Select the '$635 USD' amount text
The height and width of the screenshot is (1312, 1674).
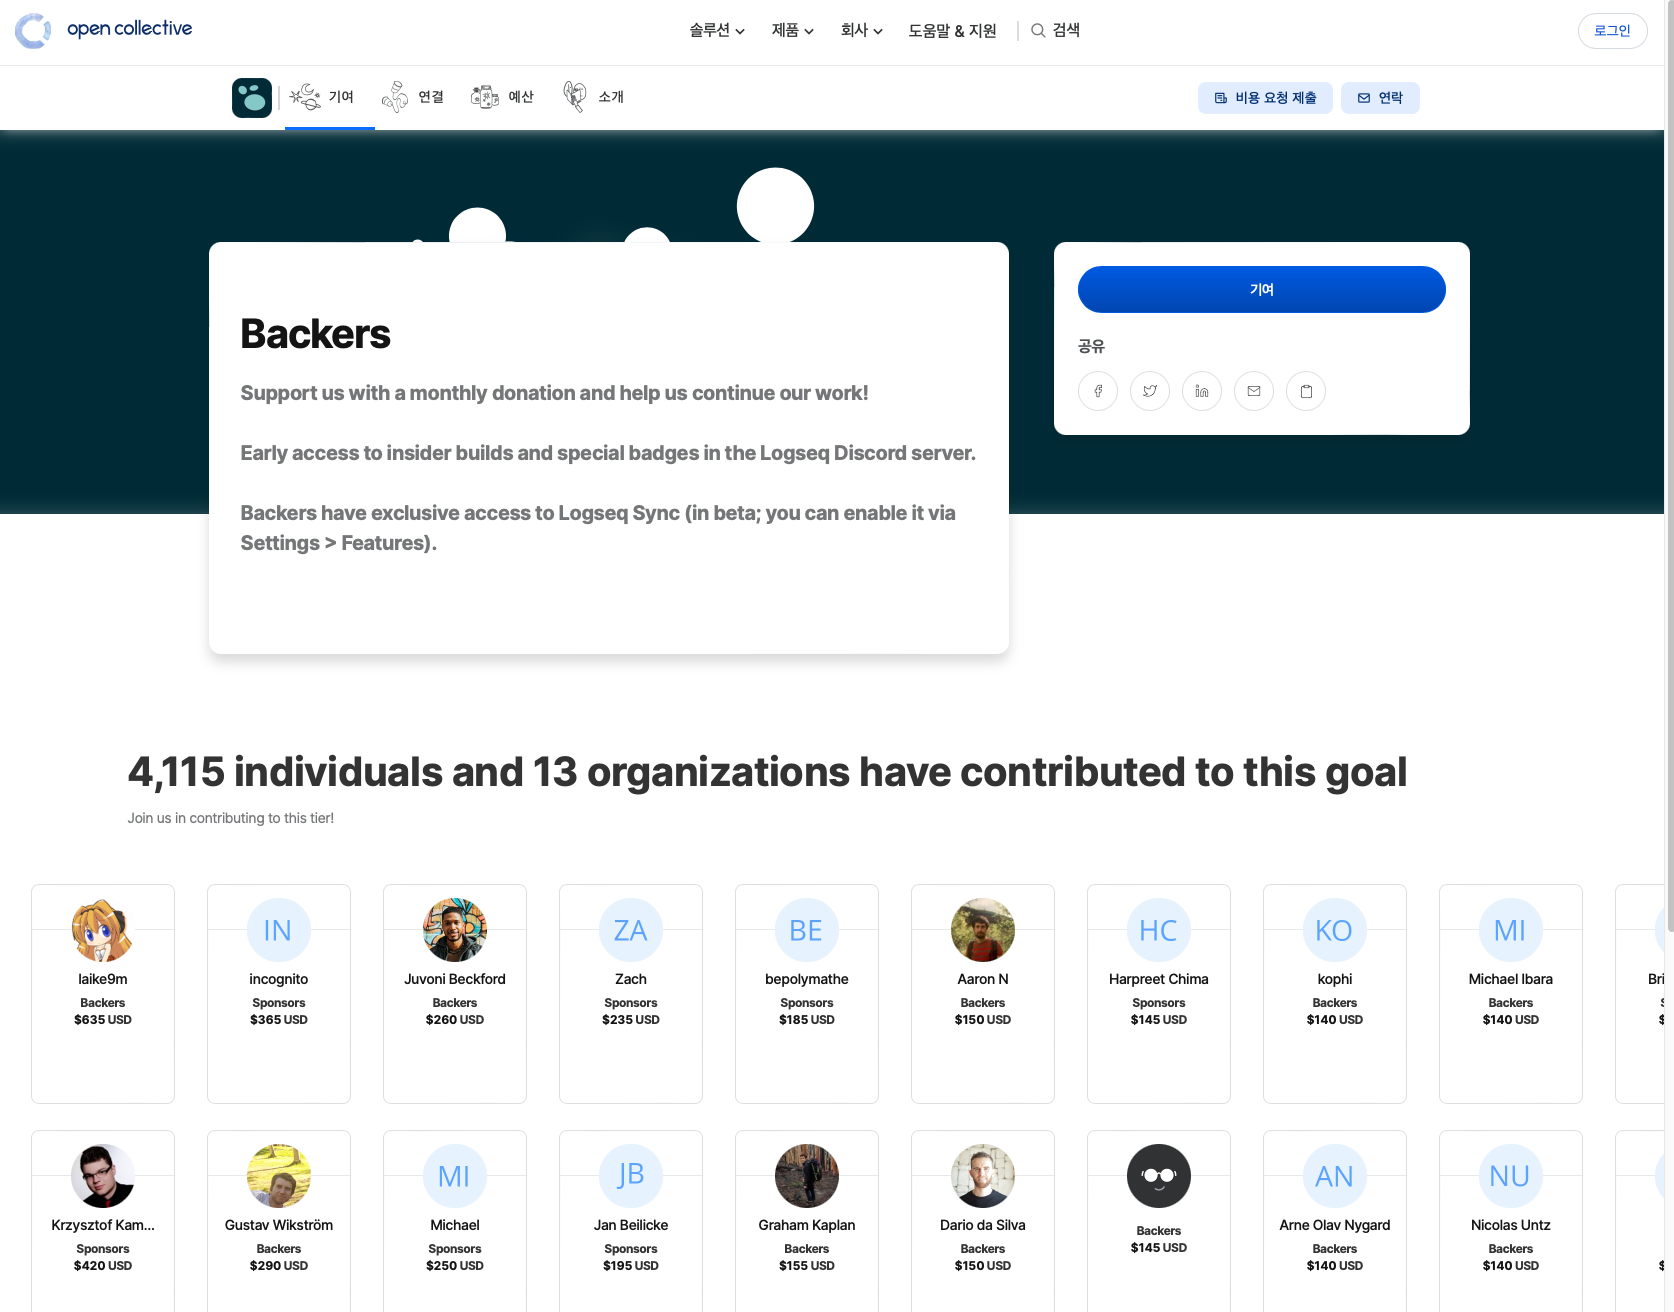click(103, 1020)
